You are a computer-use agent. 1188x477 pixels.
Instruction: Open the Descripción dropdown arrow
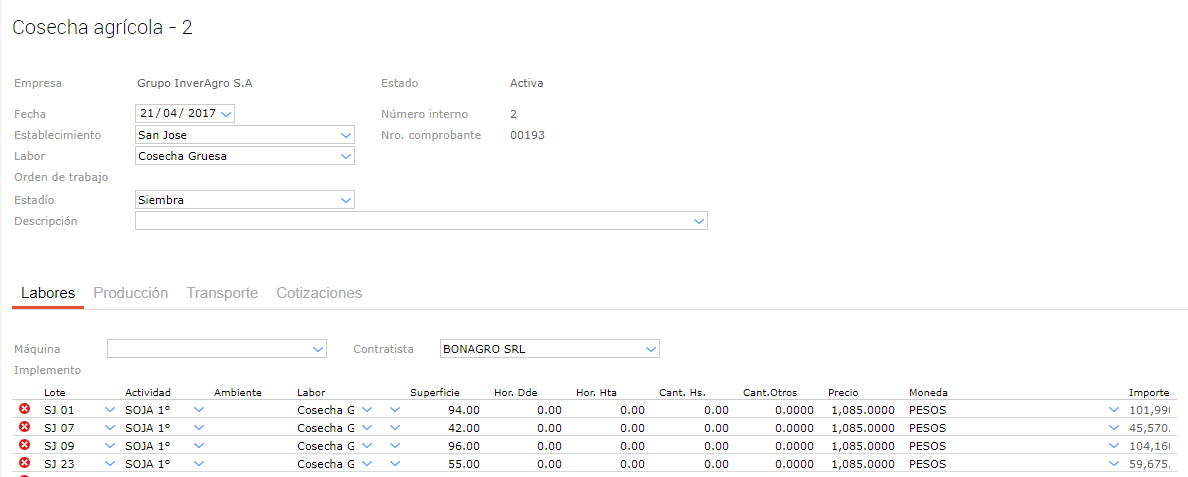699,222
